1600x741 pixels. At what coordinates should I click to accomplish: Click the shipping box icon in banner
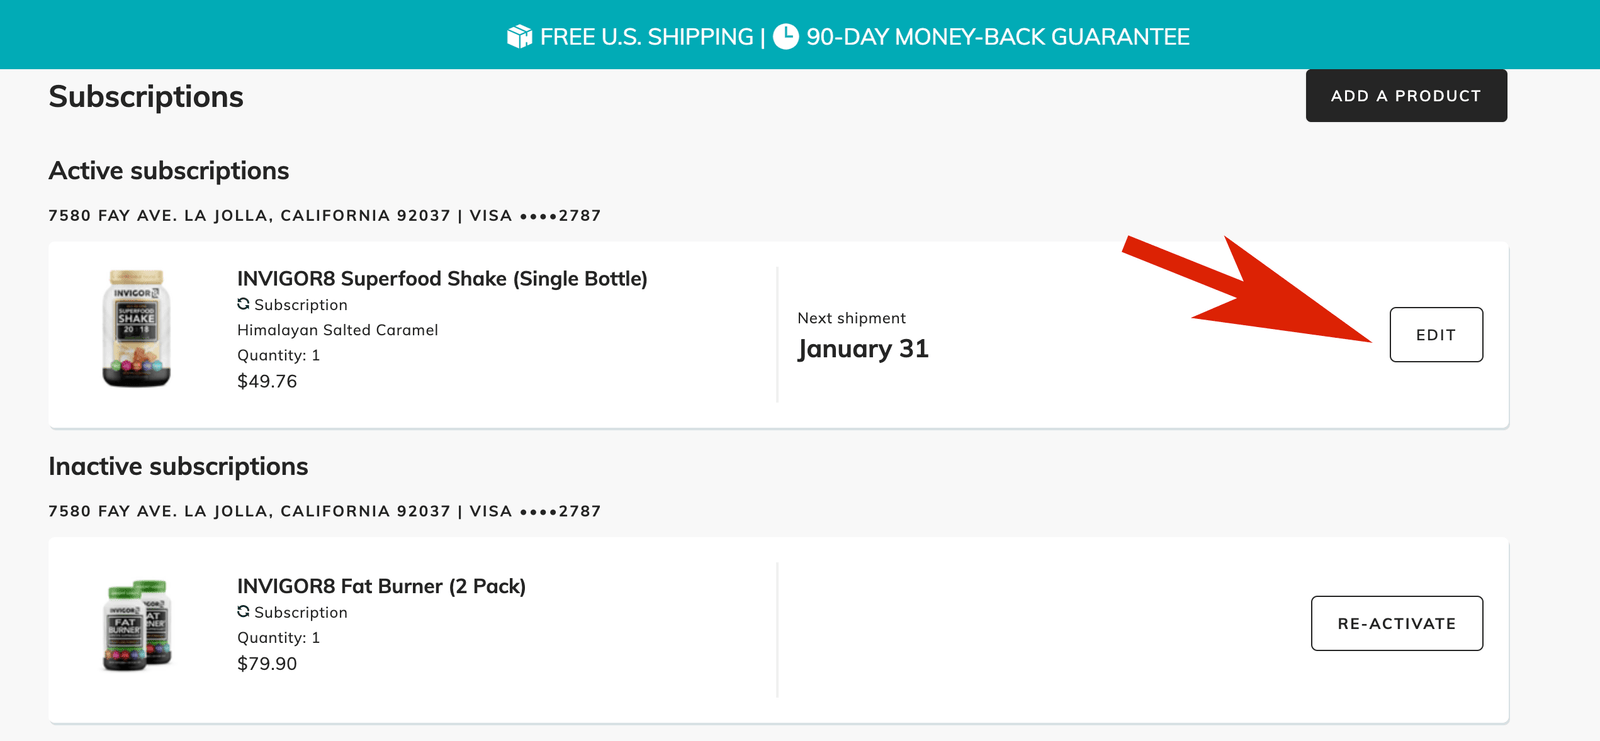519,37
